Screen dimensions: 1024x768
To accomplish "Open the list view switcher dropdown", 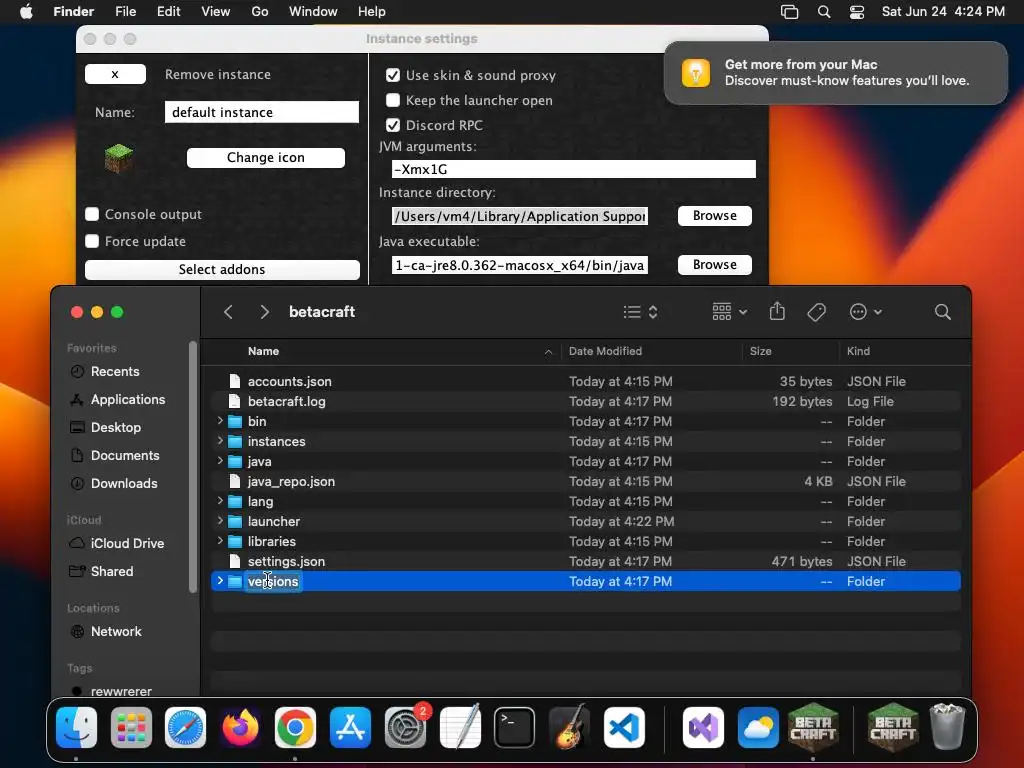I will point(640,312).
